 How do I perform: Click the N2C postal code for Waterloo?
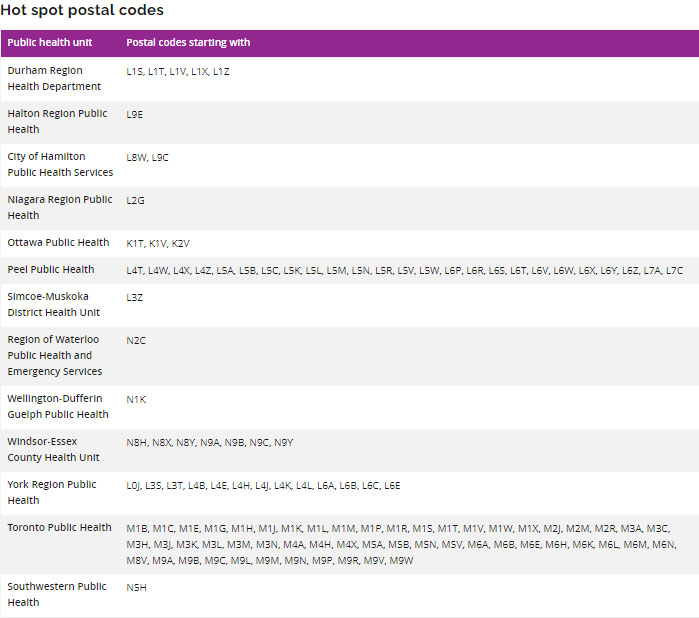(x=136, y=341)
